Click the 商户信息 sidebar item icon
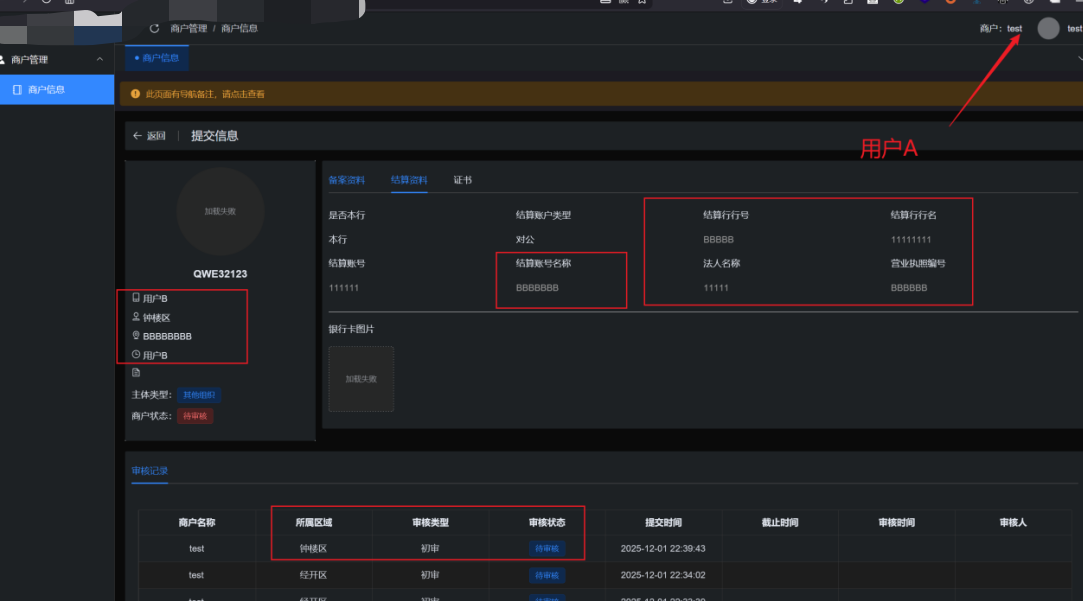The width and height of the screenshot is (1083, 601). (x=17, y=90)
